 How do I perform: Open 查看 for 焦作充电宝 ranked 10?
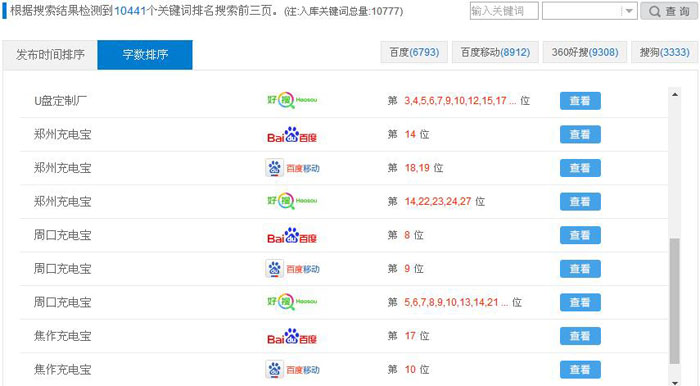pos(580,369)
